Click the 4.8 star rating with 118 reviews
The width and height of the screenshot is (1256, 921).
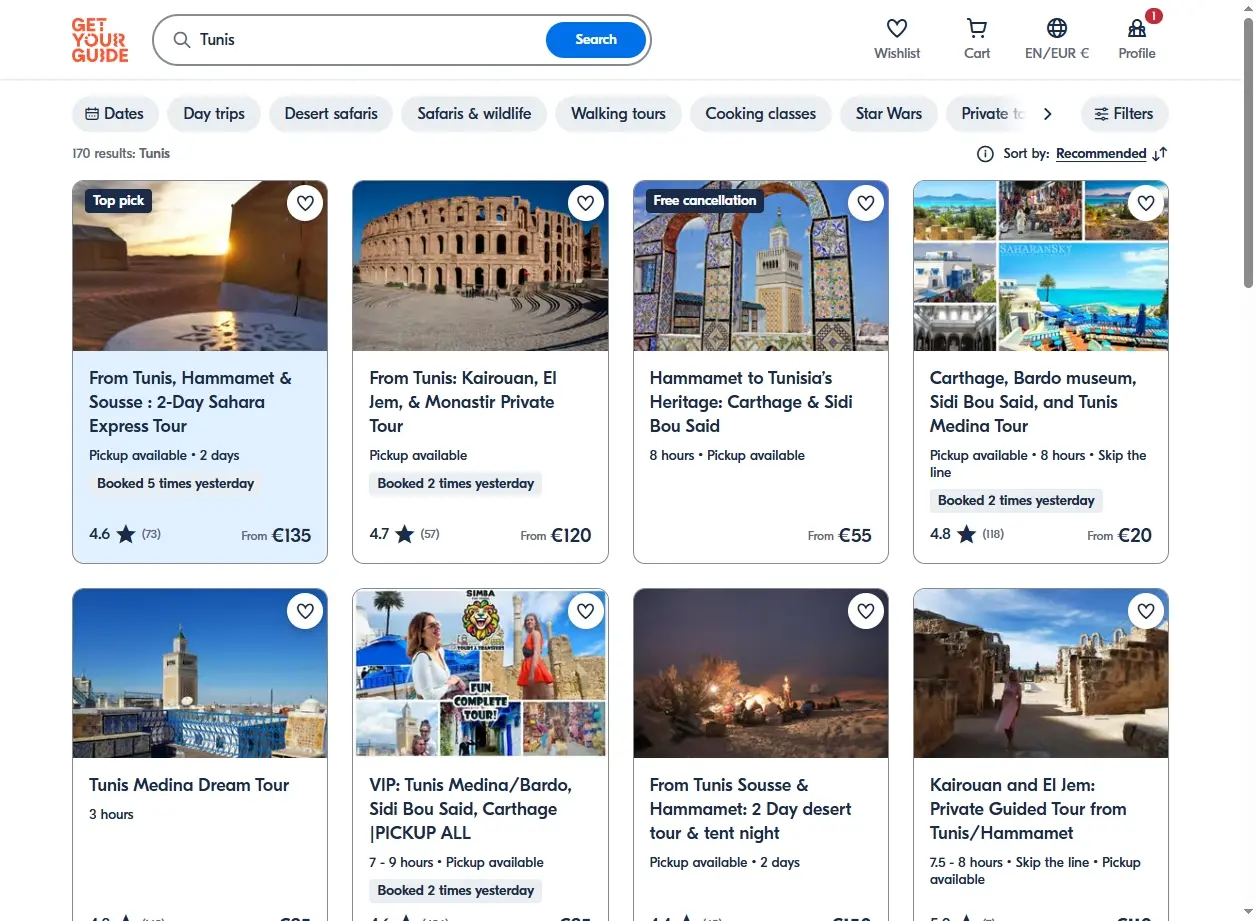pos(967,534)
